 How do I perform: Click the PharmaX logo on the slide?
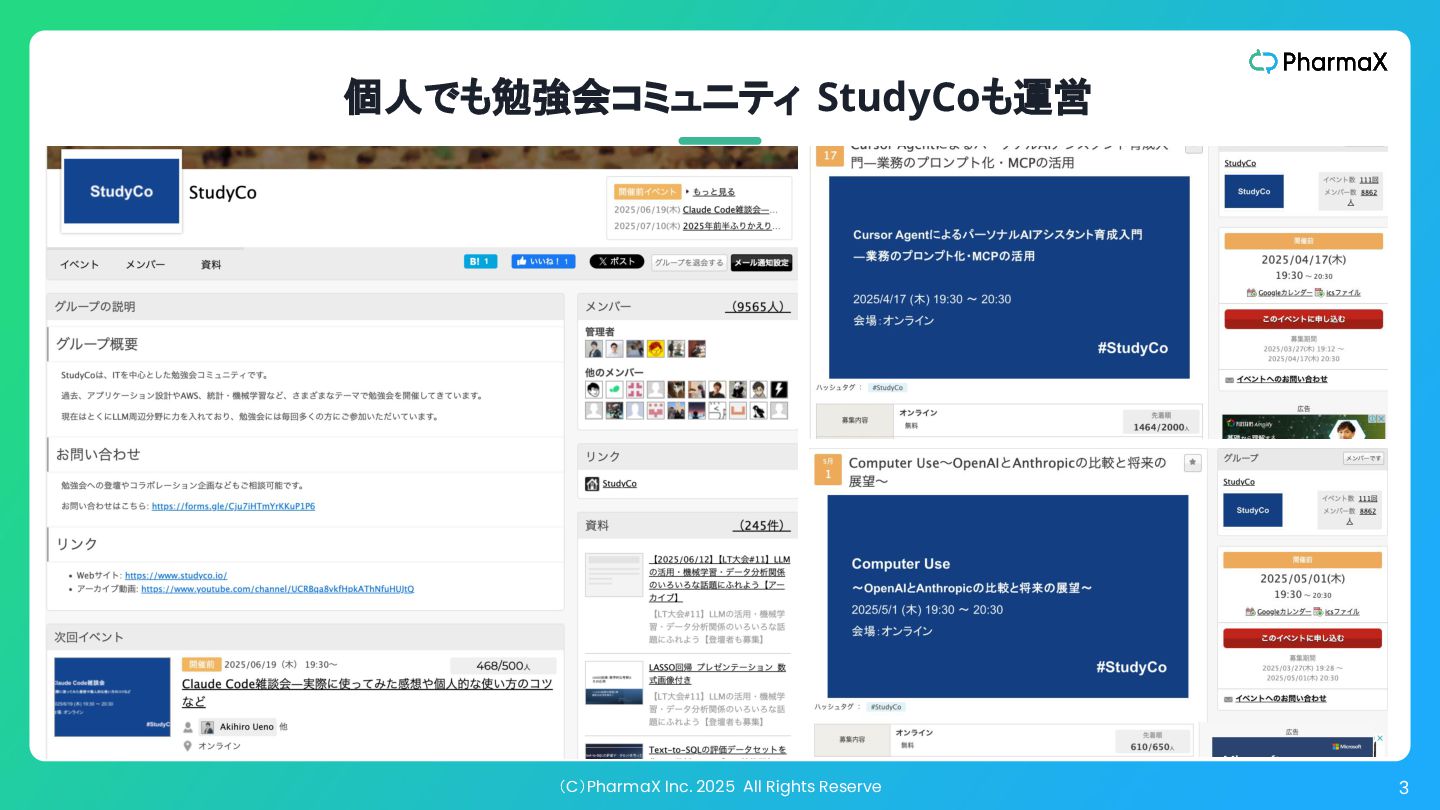pyautogui.click(x=1318, y=62)
